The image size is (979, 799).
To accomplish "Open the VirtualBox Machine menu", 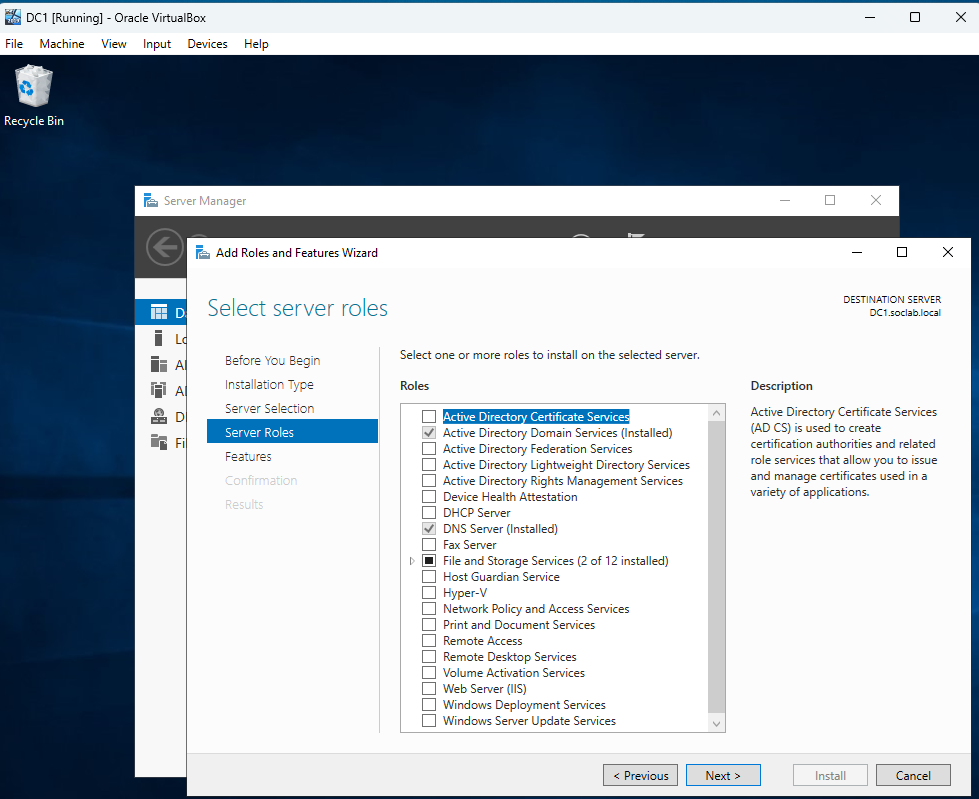I will [62, 44].
